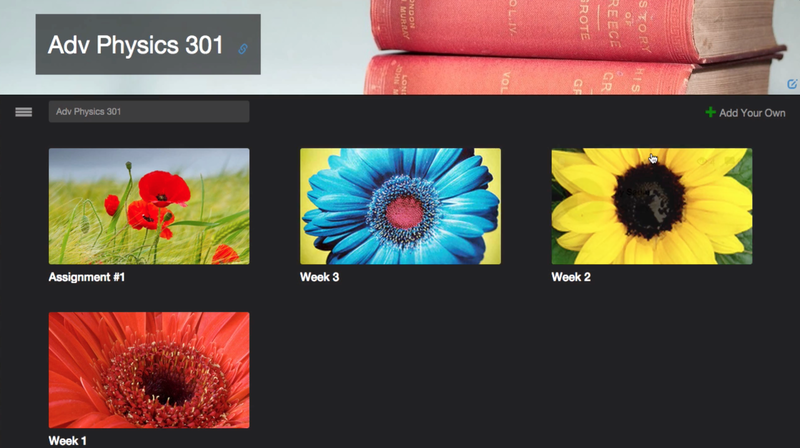The width and height of the screenshot is (800, 448).
Task: Open the Assignment #1 poppy thumbnail
Action: pyautogui.click(x=149, y=206)
